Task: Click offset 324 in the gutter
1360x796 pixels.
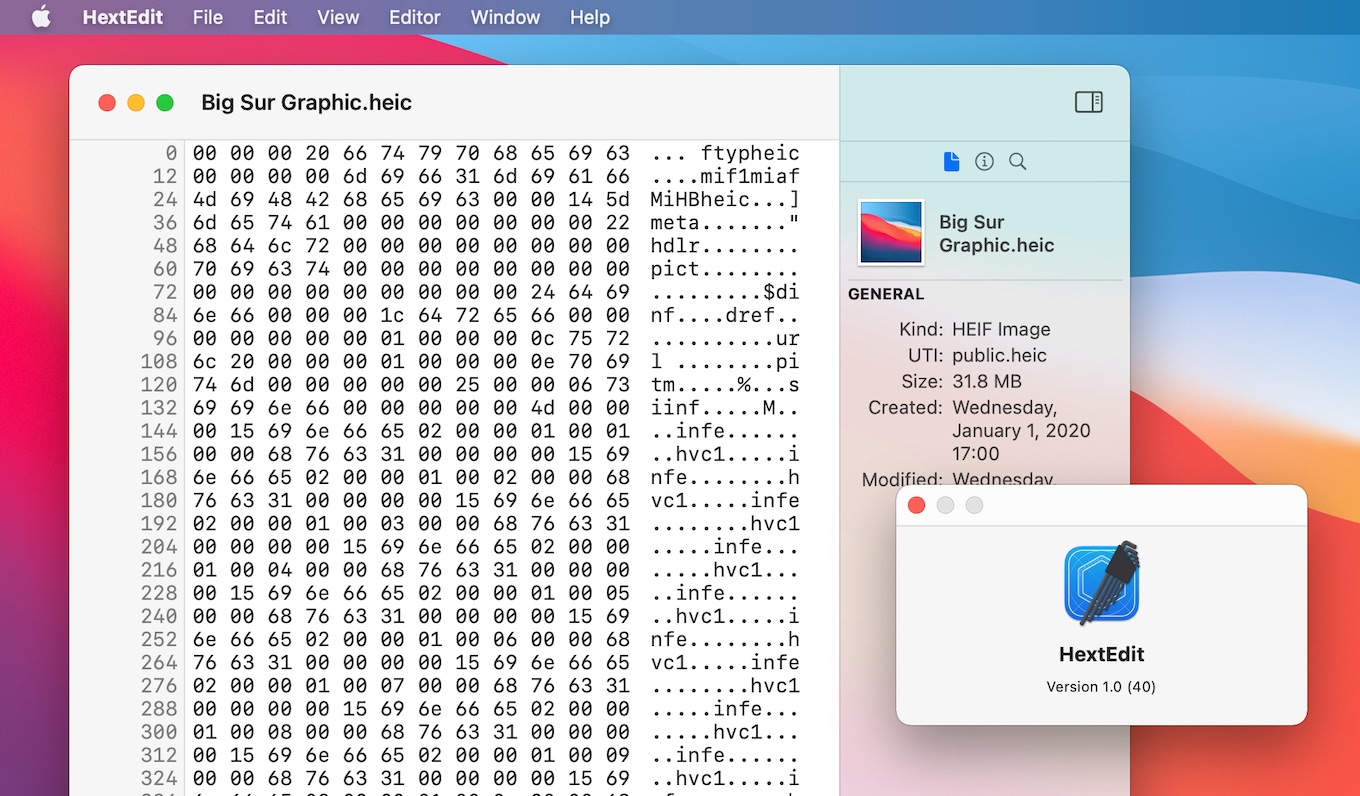Action: click(x=160, y=778)
